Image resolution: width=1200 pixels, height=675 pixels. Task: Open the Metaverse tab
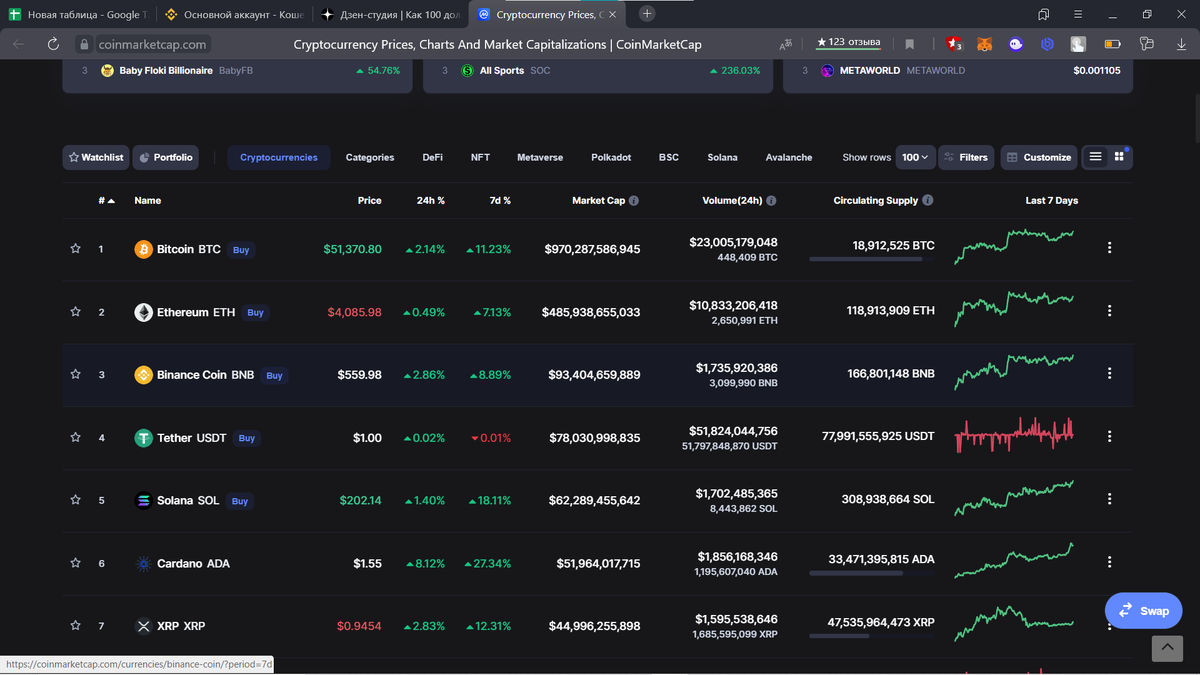point(540,157)
